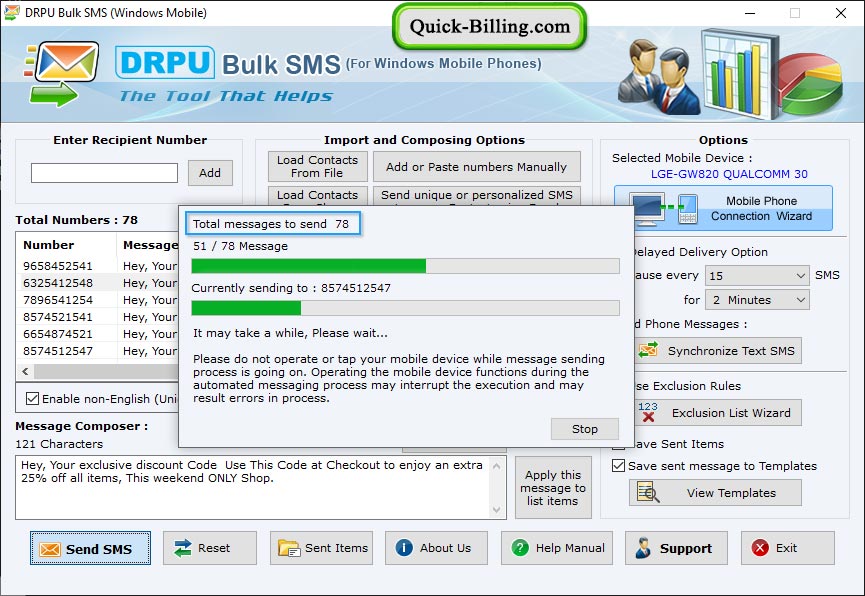
Task: Click Add or Paste numbers Manually
Action: coord(477,166)
